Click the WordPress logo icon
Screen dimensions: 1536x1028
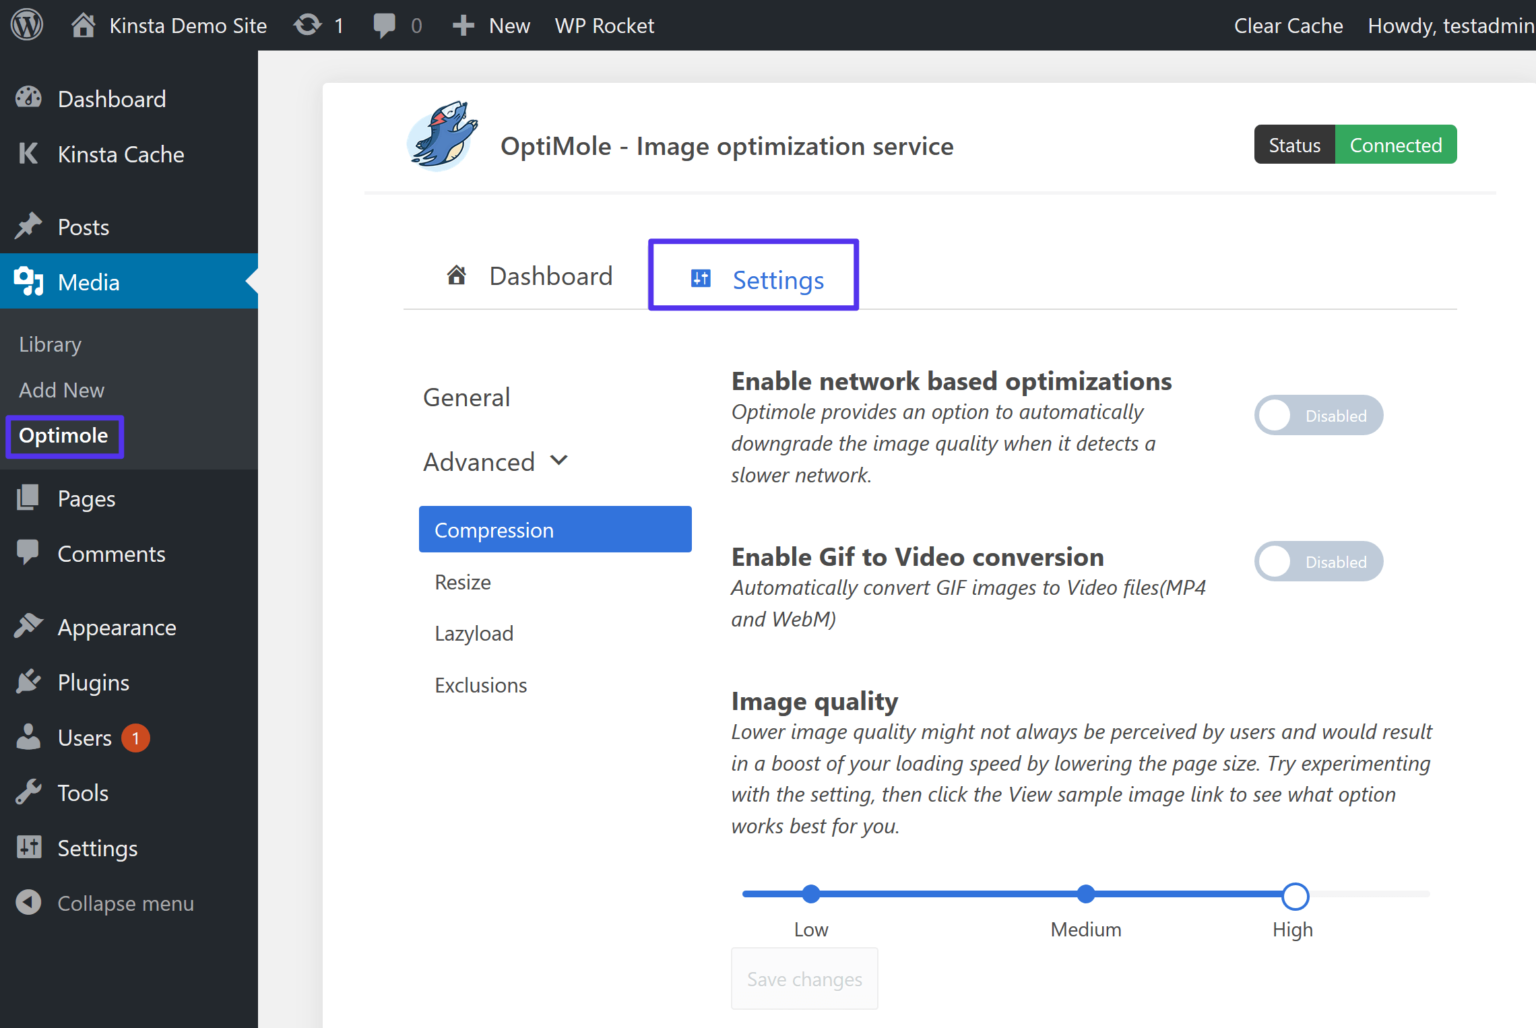point(25,24)
